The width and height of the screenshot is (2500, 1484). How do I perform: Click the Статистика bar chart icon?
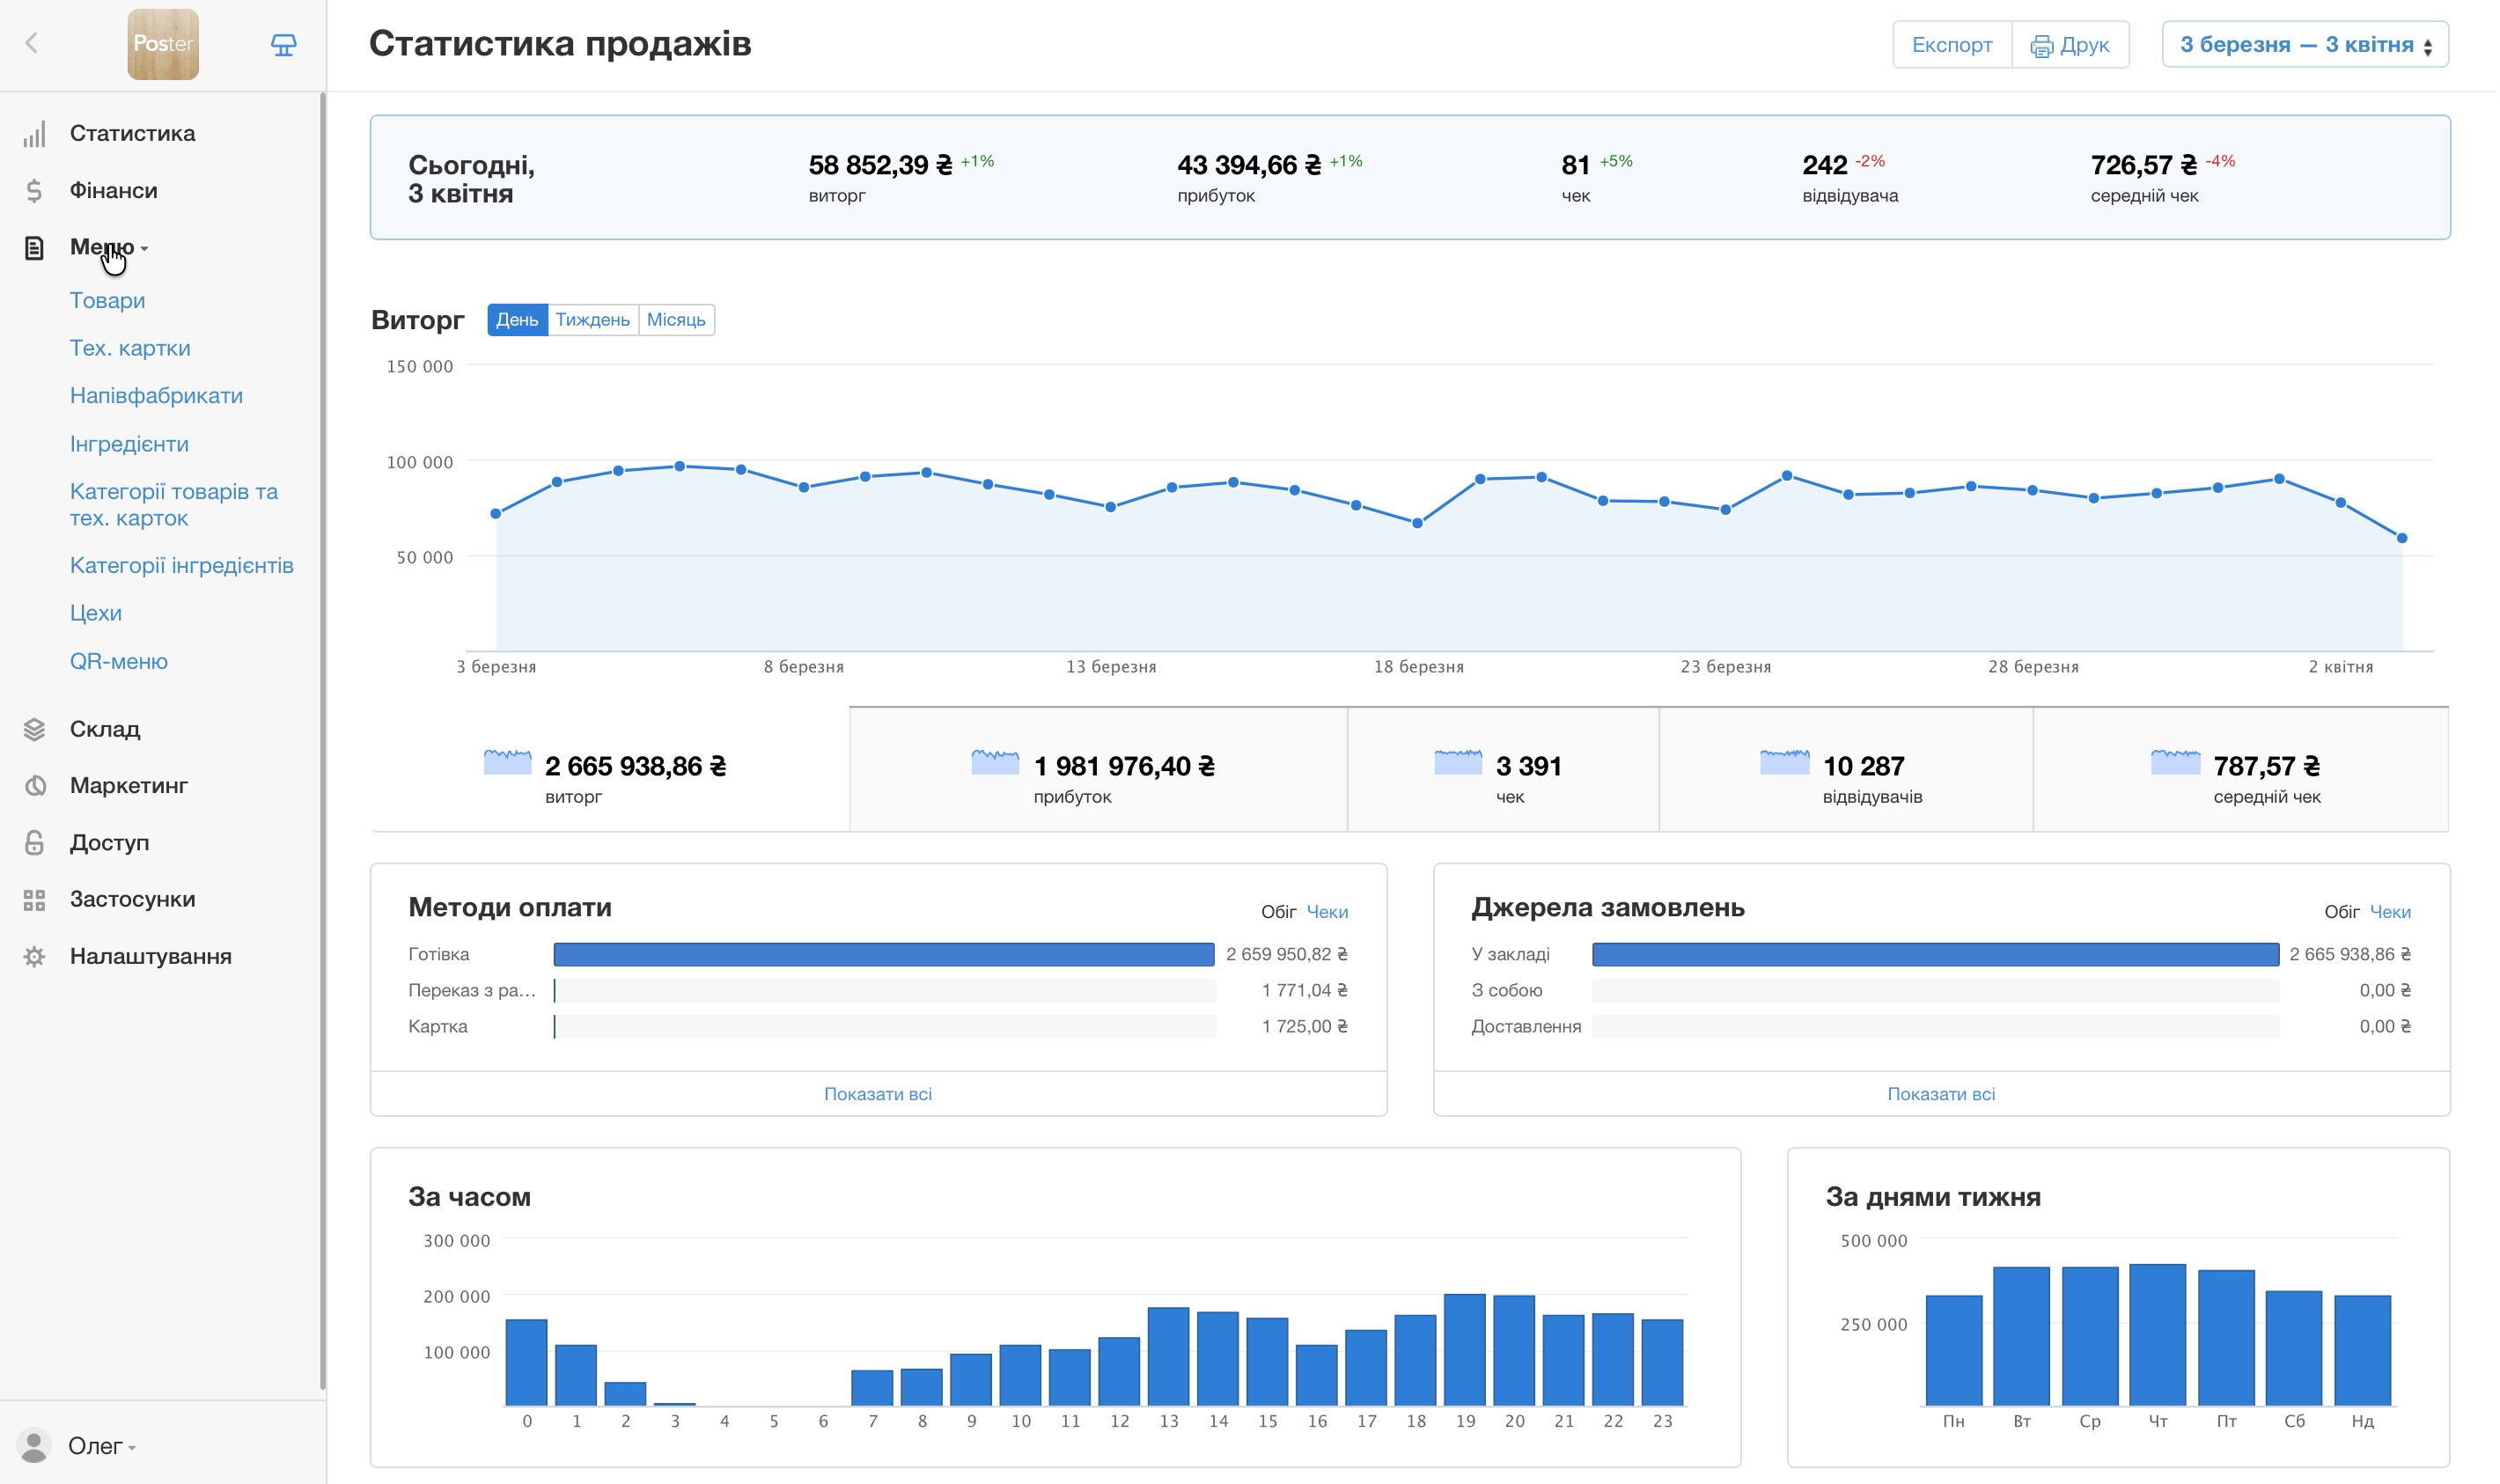click(x=35, y=134)
